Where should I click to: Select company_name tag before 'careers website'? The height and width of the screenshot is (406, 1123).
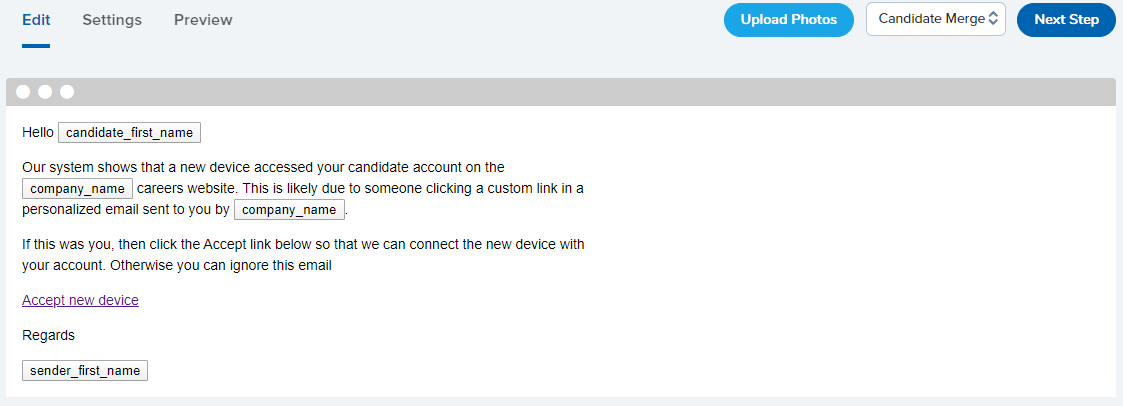tap(77, 189)
